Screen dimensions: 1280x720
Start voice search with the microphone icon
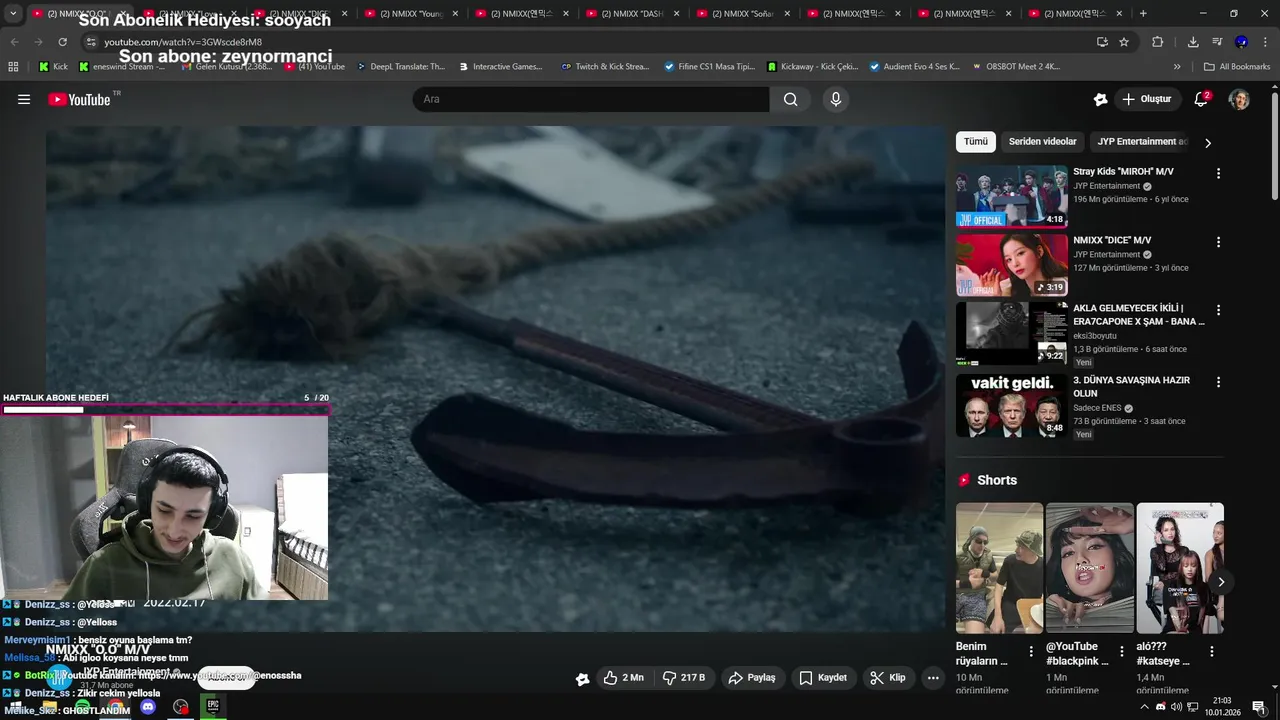[836, 99]
